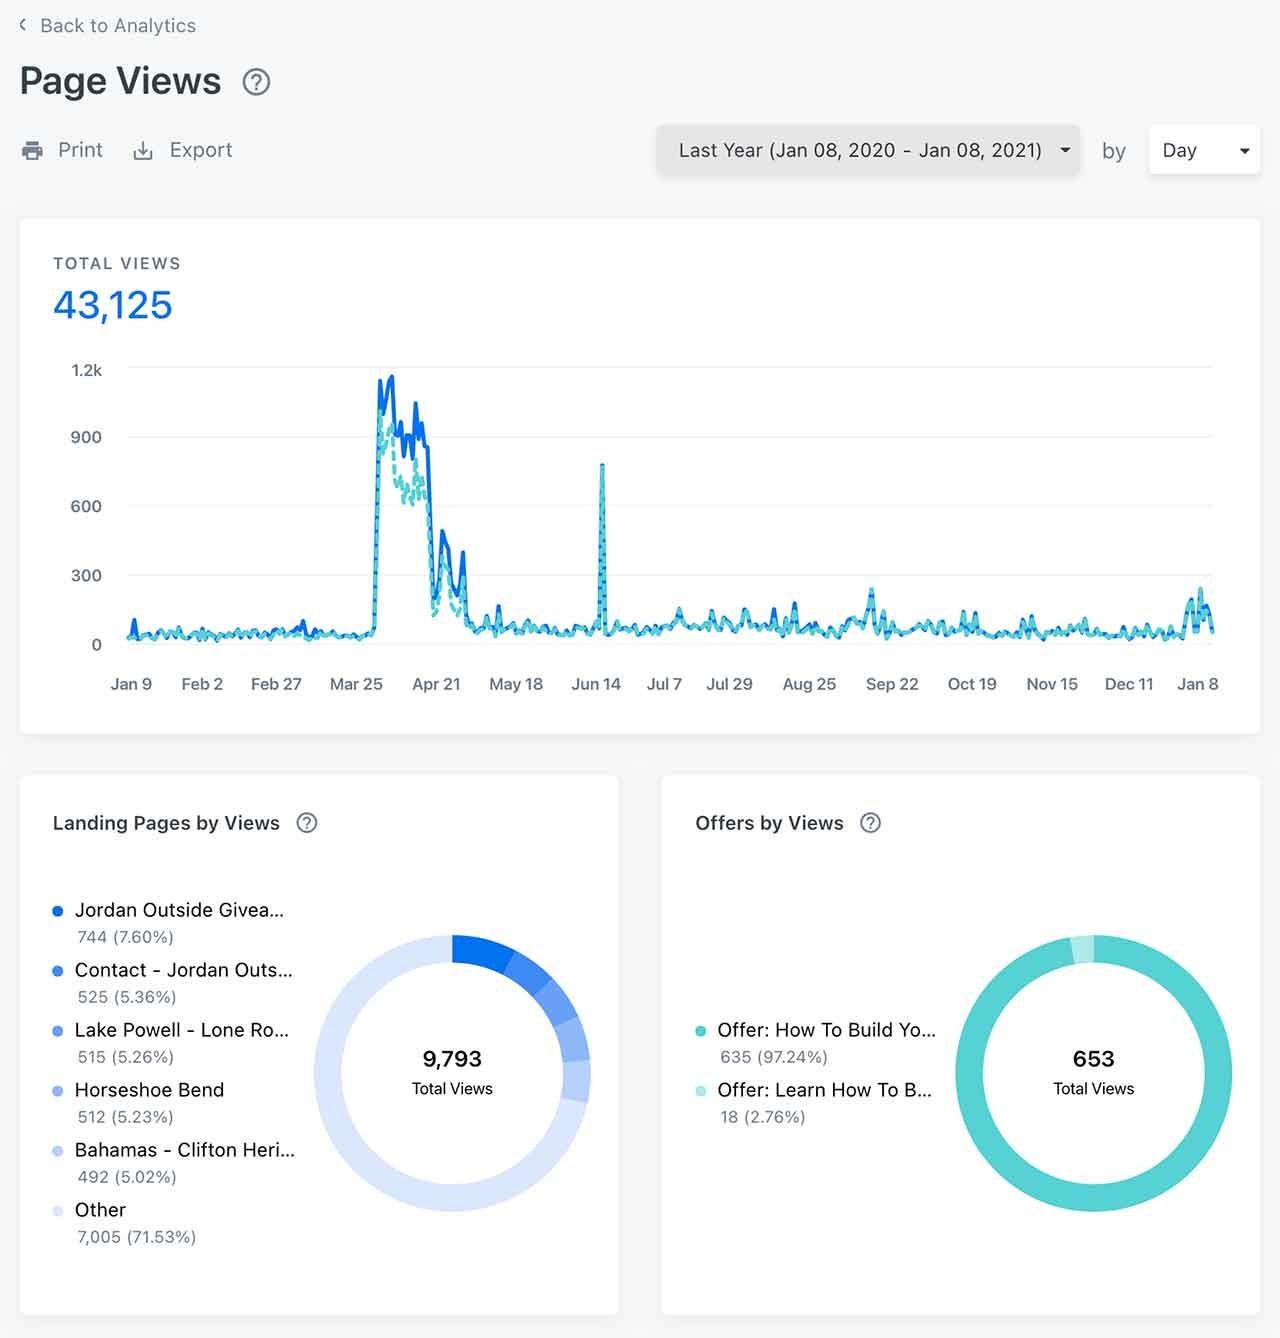1280x1338 pixels.
Task: Click the Dec 11 x-axis label
Action: 1129,684
